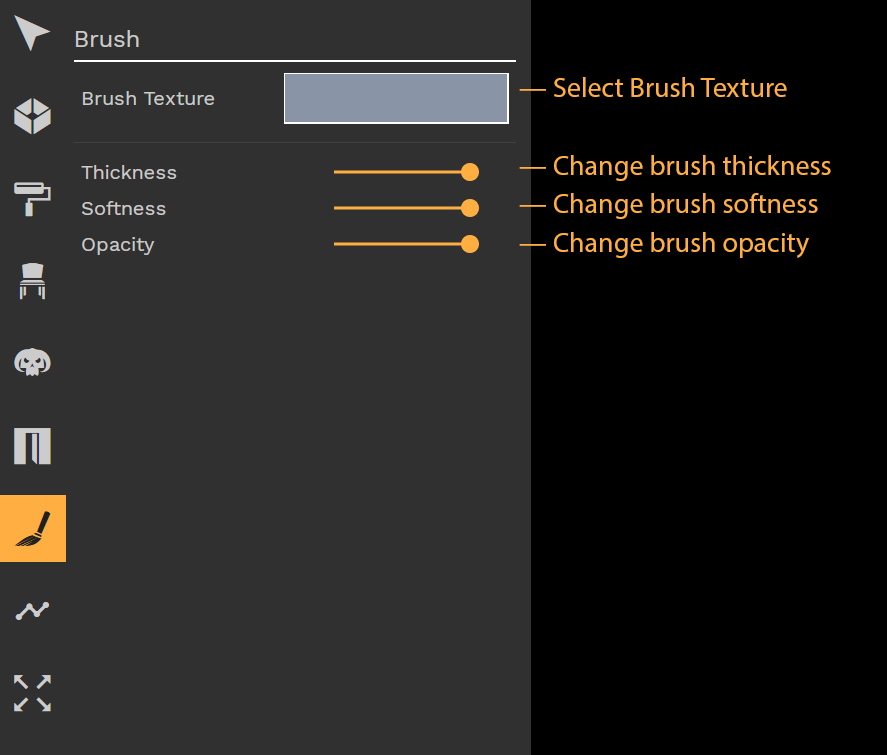Open the wall and door tool
This screenshot has width=887, height=755.
32,446
